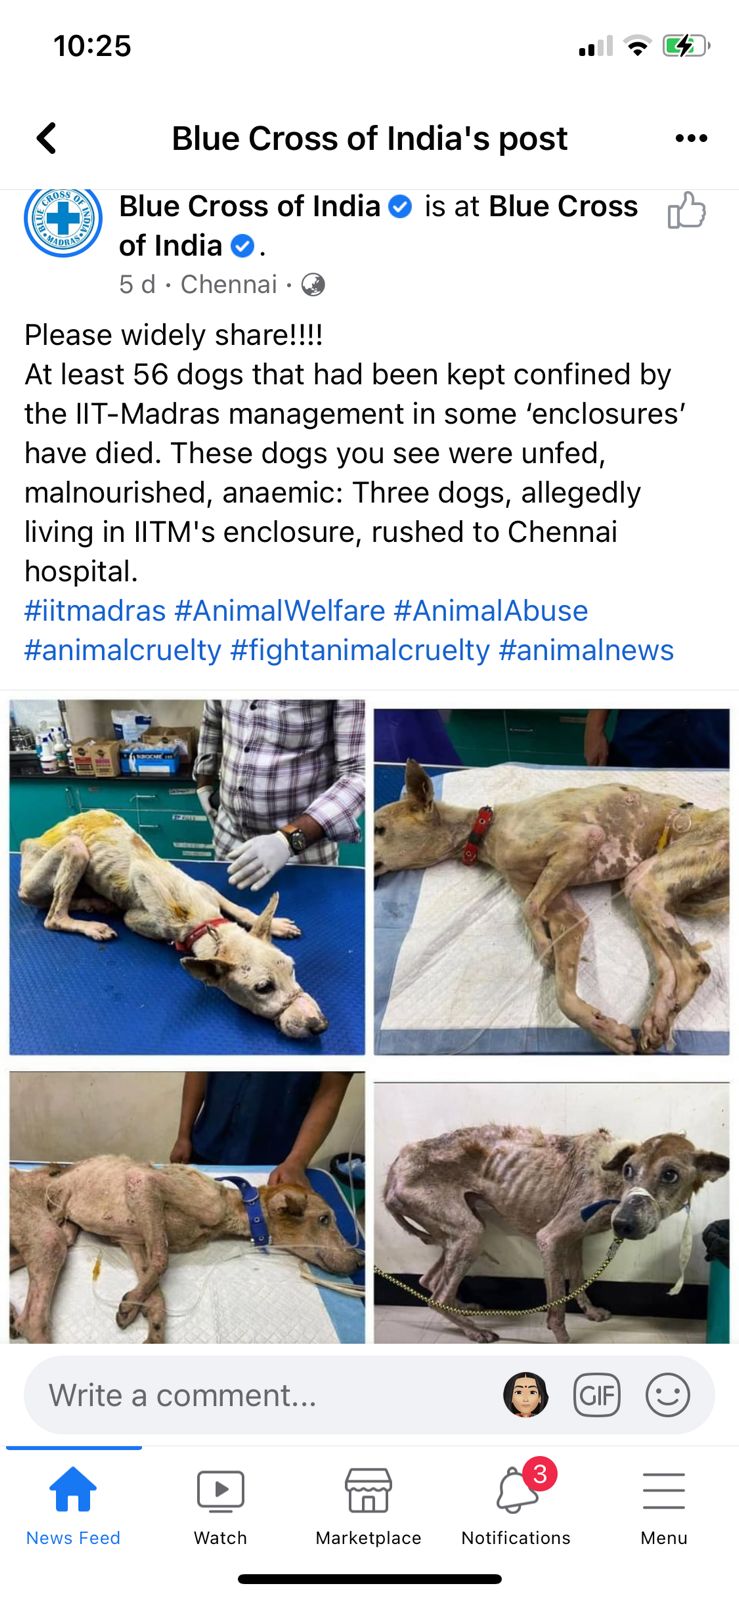Tap the #iitmadras hashtag
Screen dimensions: 739x1600
point(95,610)
